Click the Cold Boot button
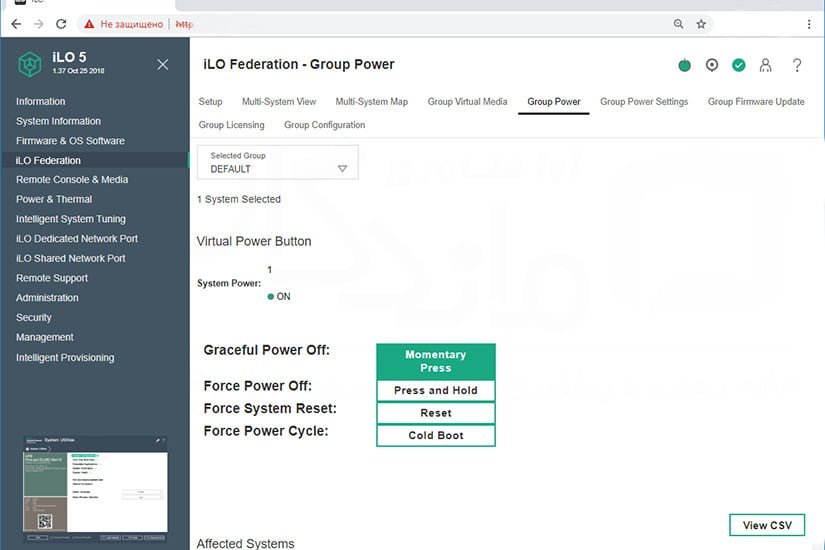 [436, 436]
